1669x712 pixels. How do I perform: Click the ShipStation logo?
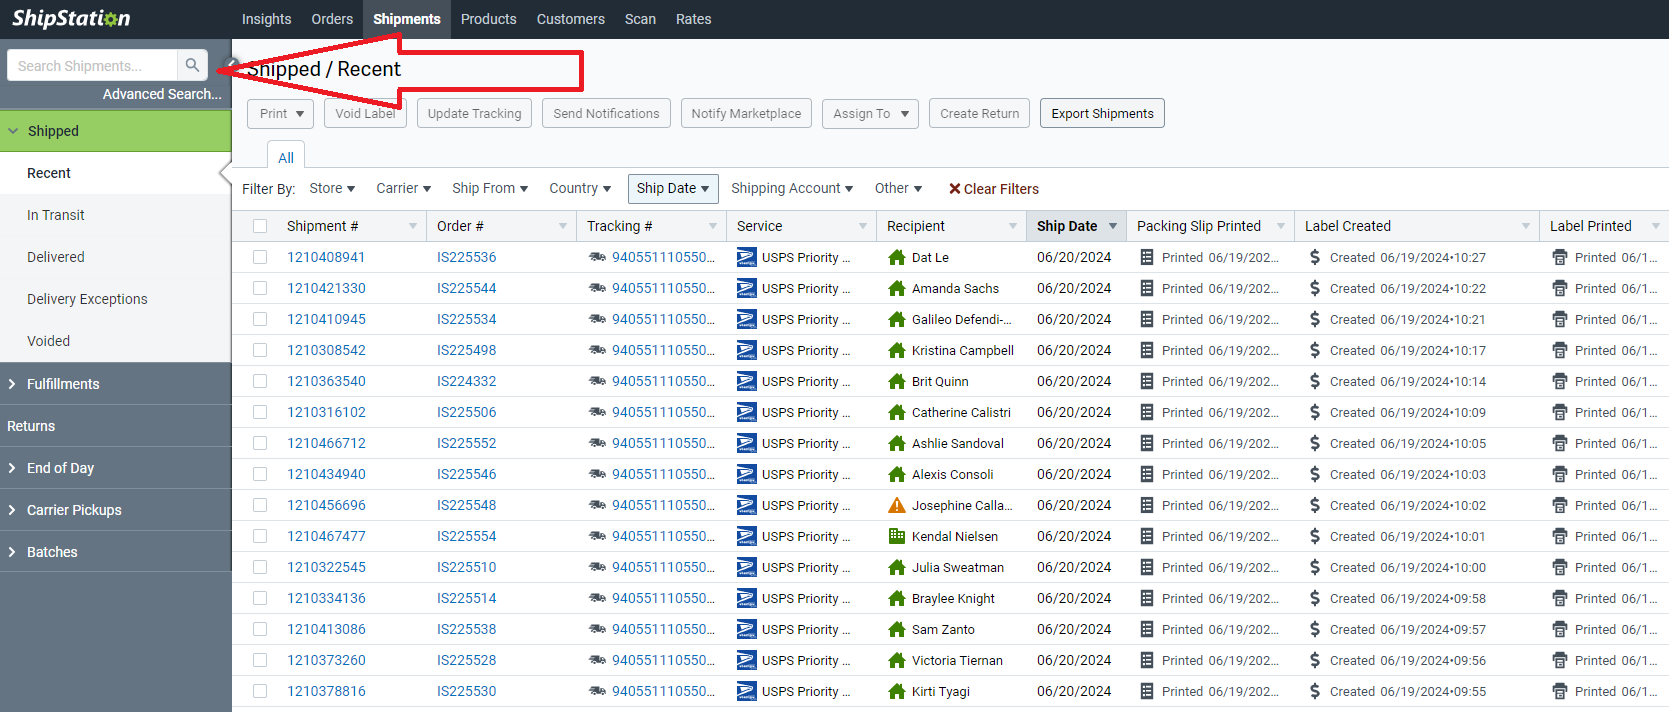[71, 18]
